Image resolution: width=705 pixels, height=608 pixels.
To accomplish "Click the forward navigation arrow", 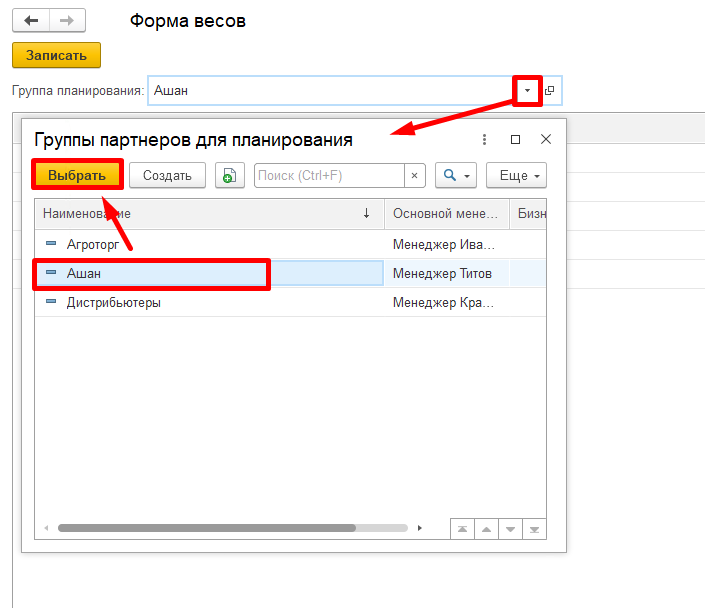I will click(67, 21).
